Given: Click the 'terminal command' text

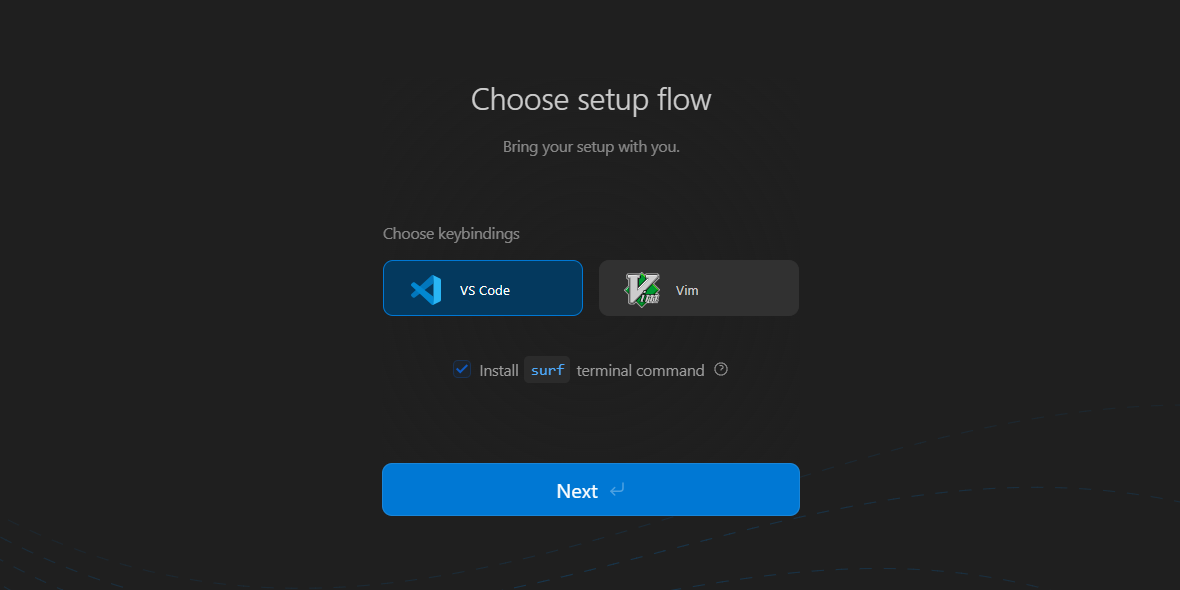Looking at the screenshot, I should point(640,370).
